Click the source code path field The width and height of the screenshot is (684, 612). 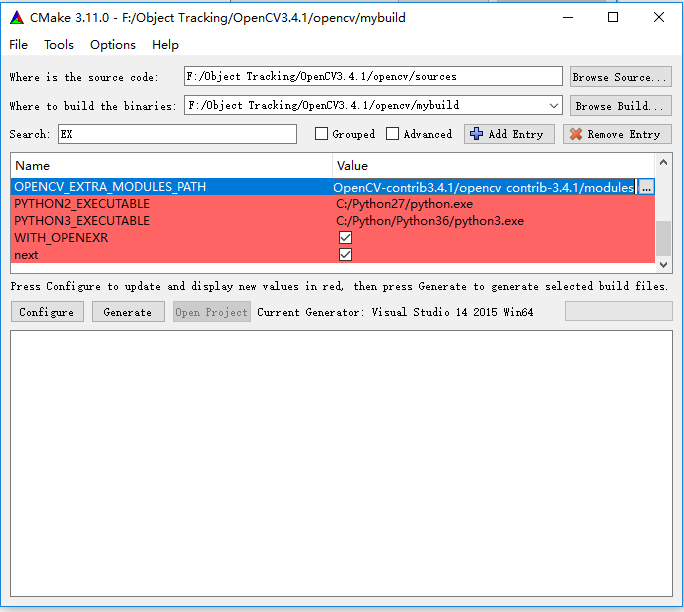[373, 76]
